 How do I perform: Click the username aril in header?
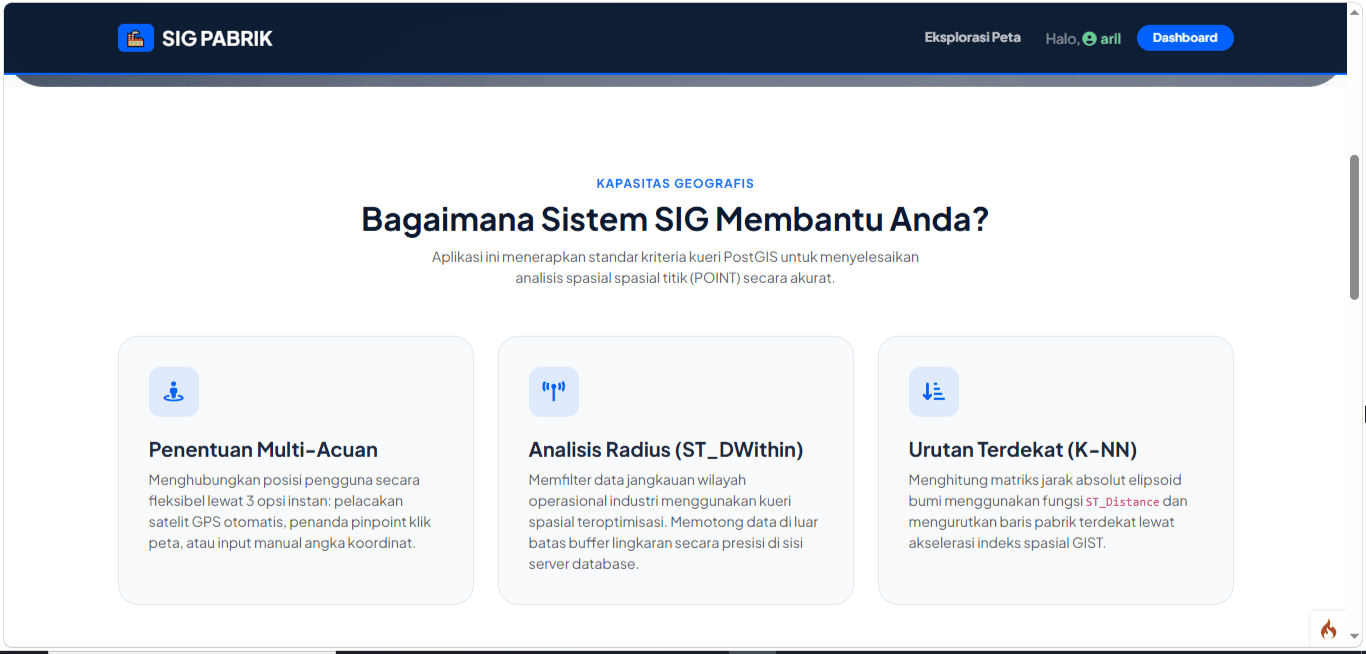coord(1110,39)
